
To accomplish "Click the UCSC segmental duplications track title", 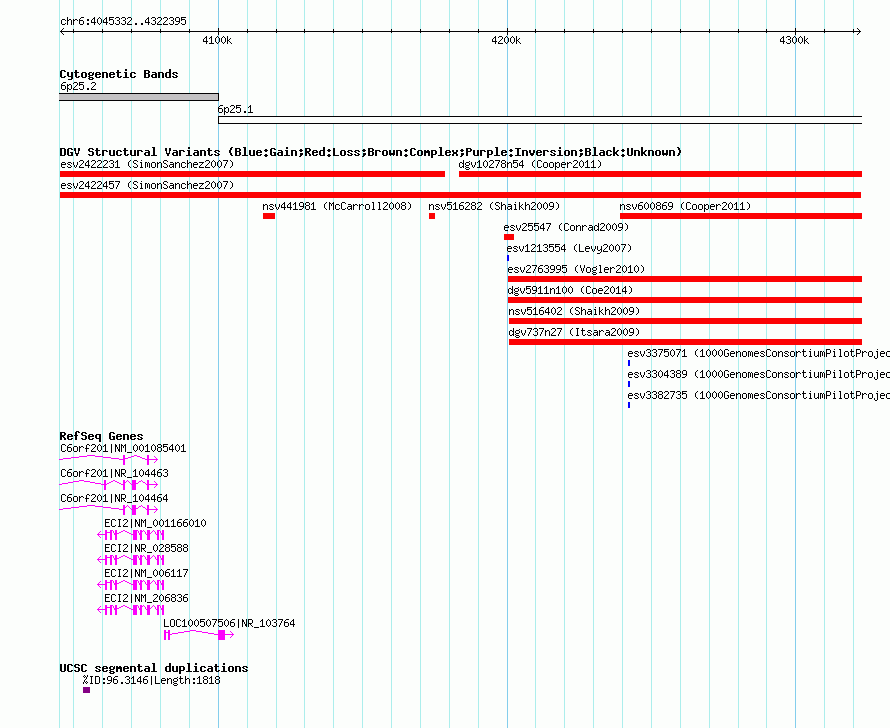I will (x=154, y=668).
